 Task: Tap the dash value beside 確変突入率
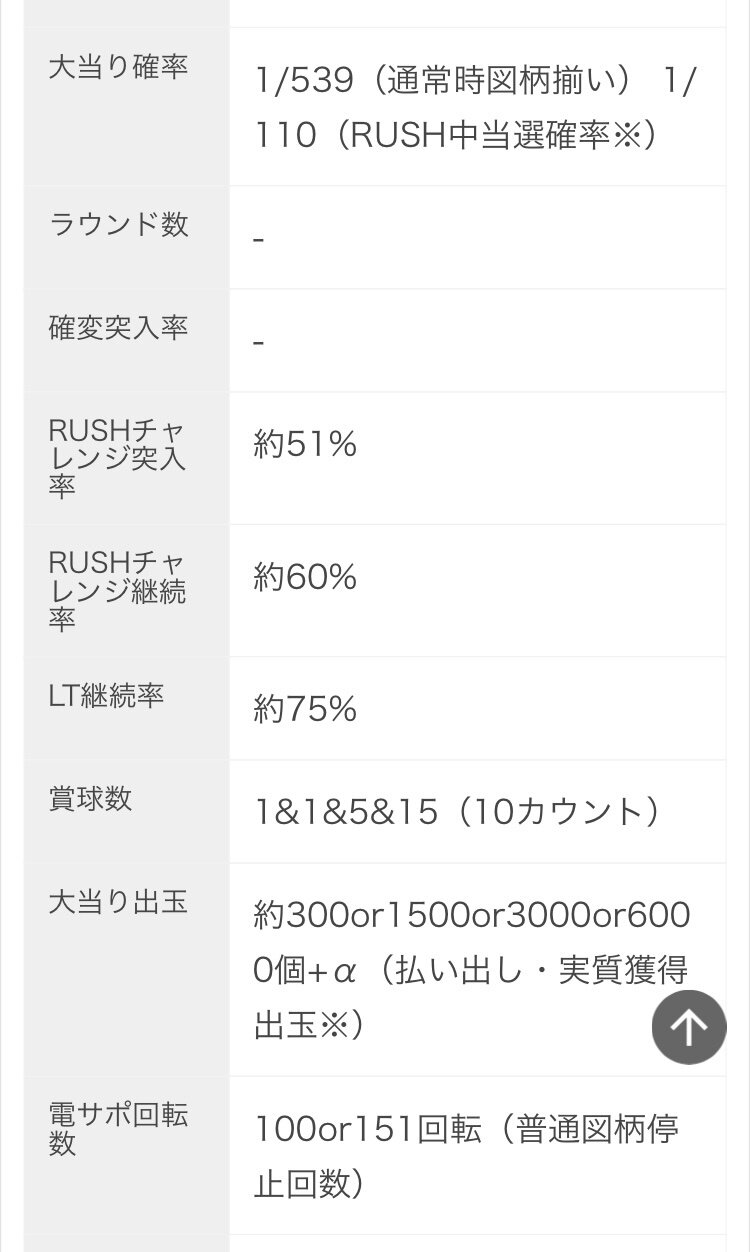[259, 343]
